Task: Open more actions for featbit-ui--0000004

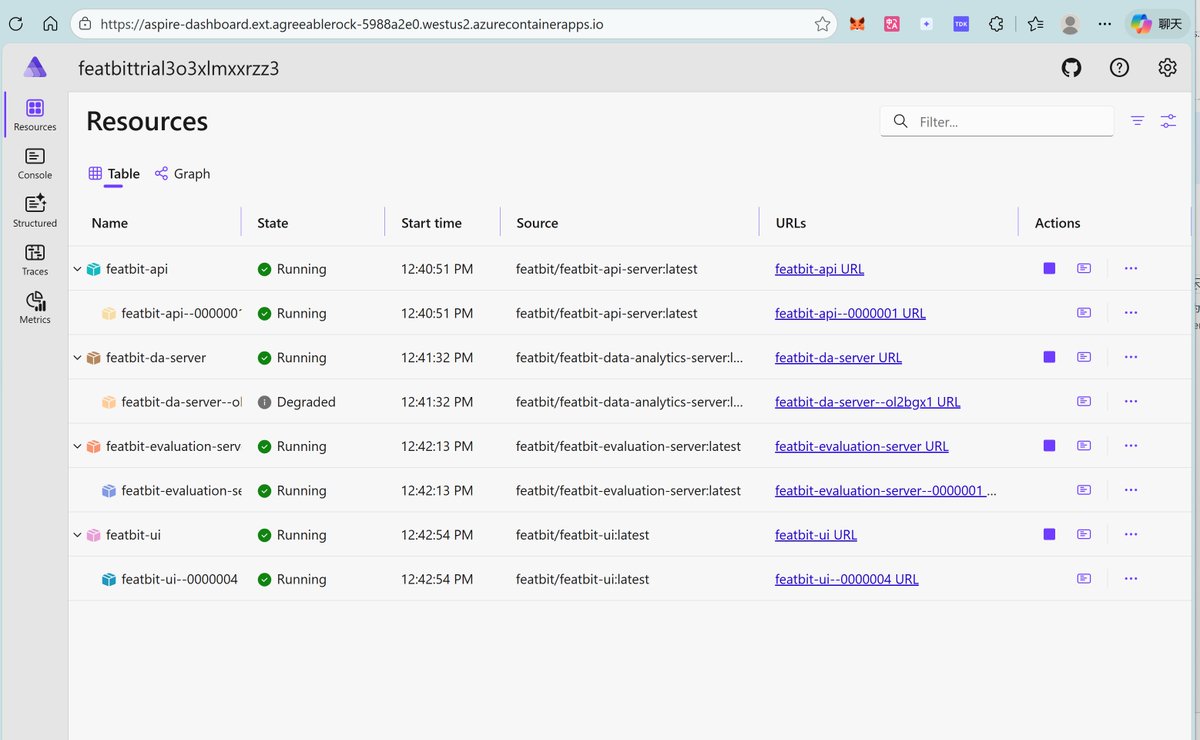Action: coord(1131,578)
